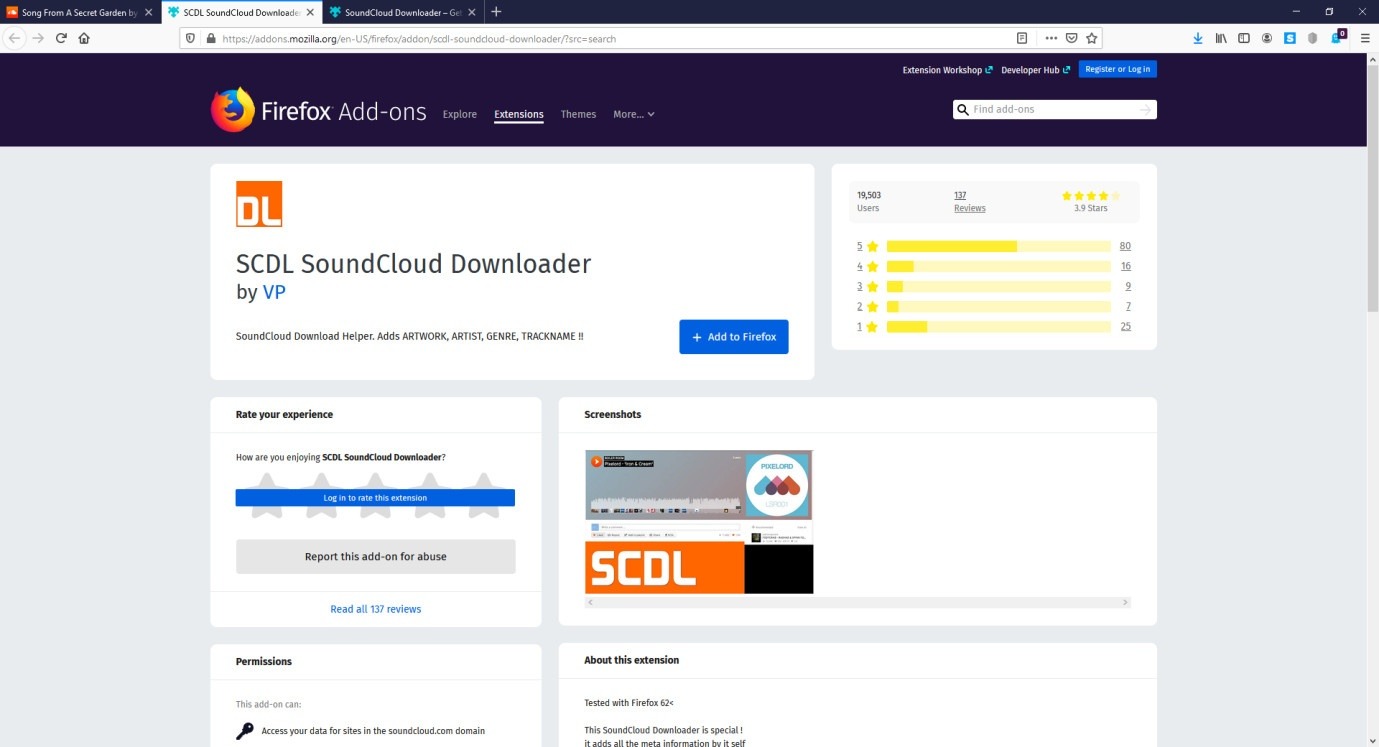Click Add to Firefox button

(734, 337)
